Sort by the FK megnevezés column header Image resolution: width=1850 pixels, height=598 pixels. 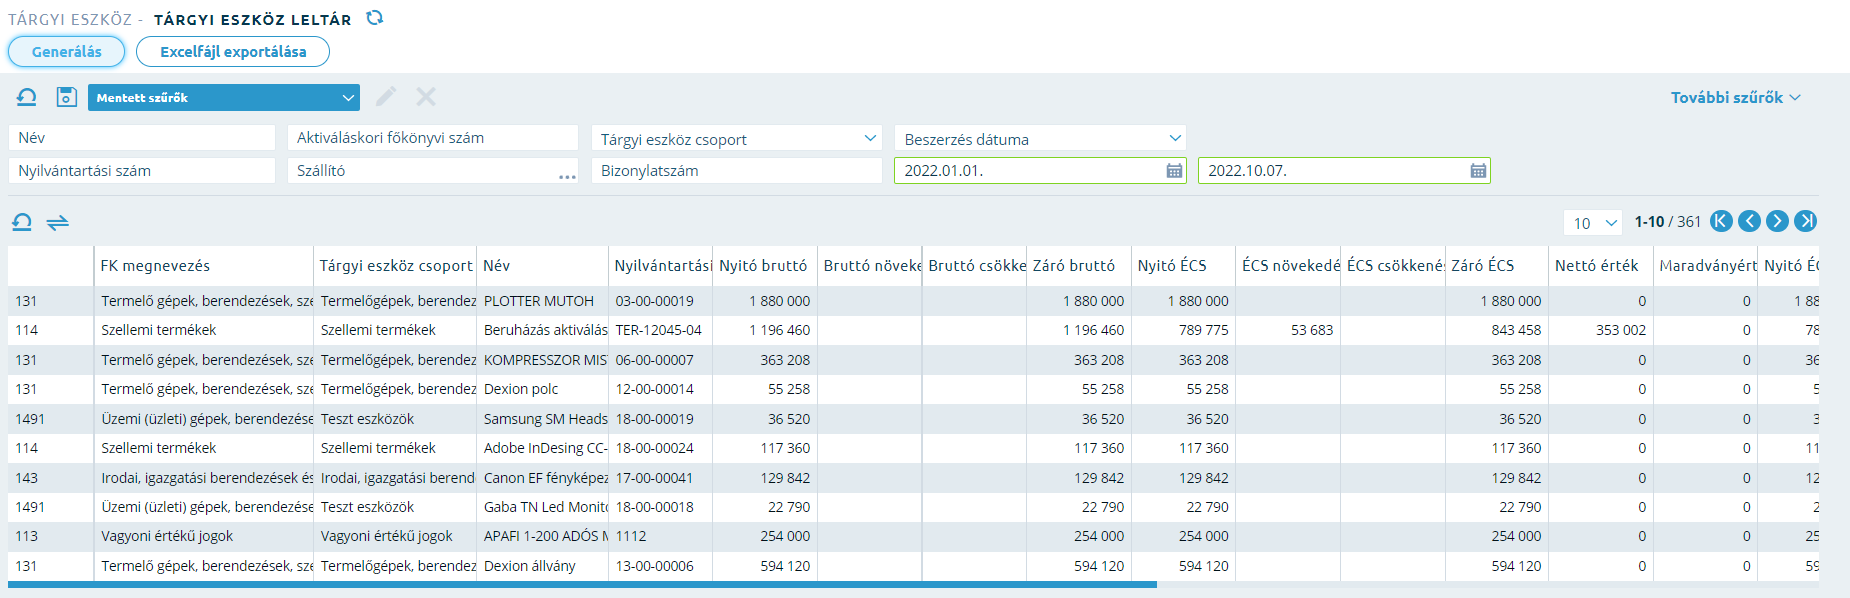tap(204, 266)
